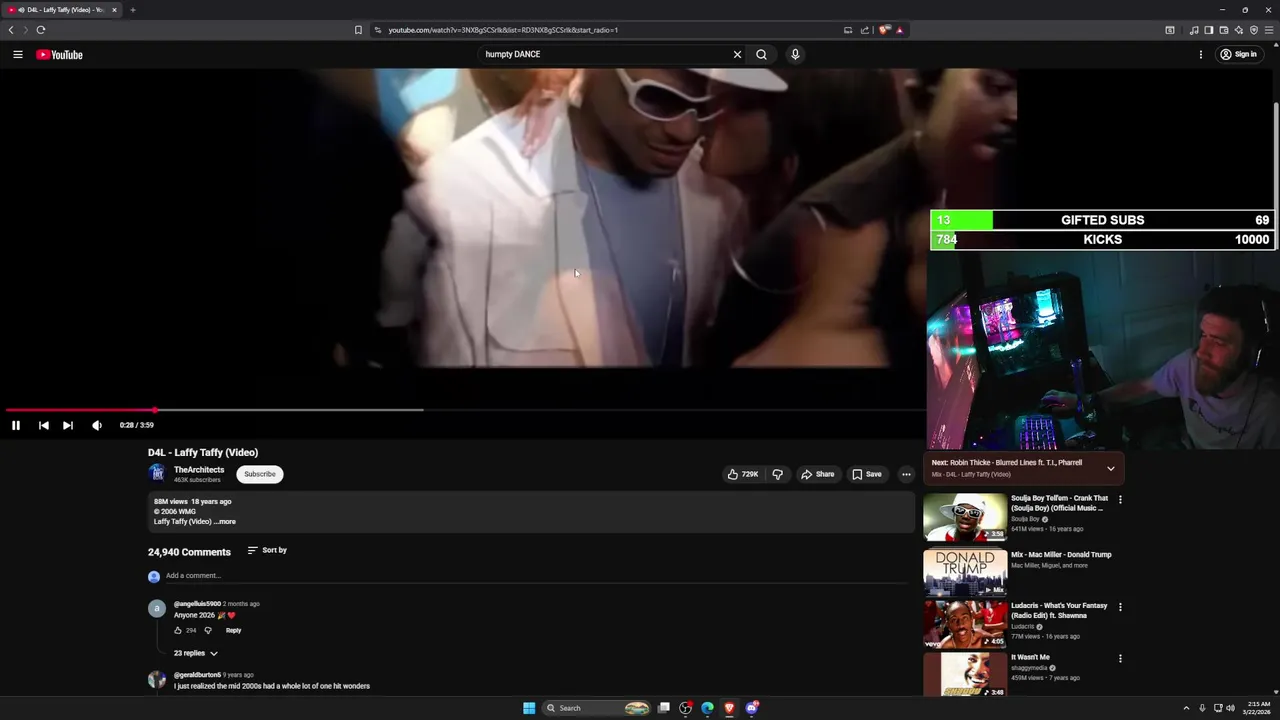Open TheArchitects channel name link
This screenshot has width=1280, height=720.
point(199,470)
